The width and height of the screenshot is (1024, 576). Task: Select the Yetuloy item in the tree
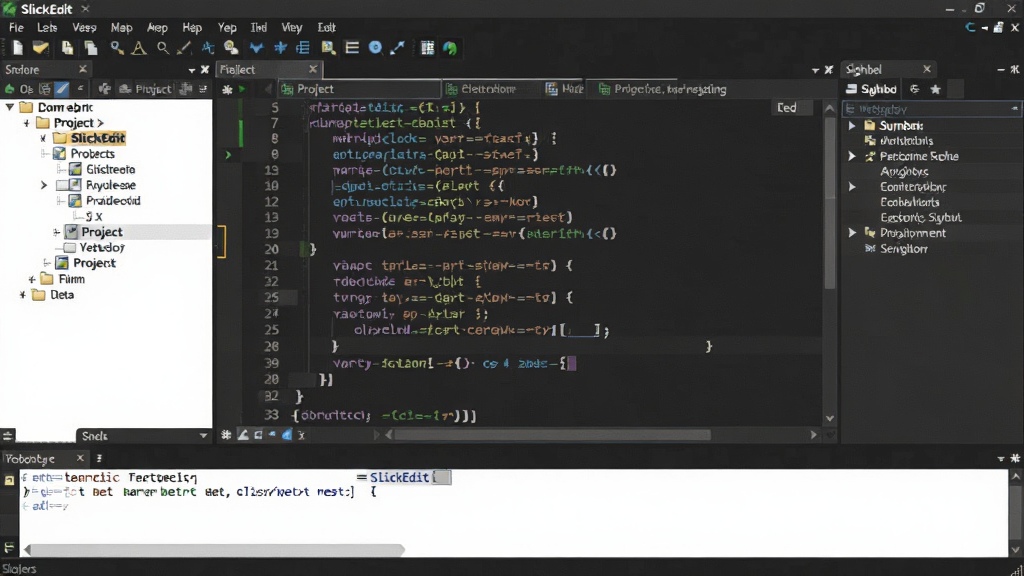(x=102, y=248)
